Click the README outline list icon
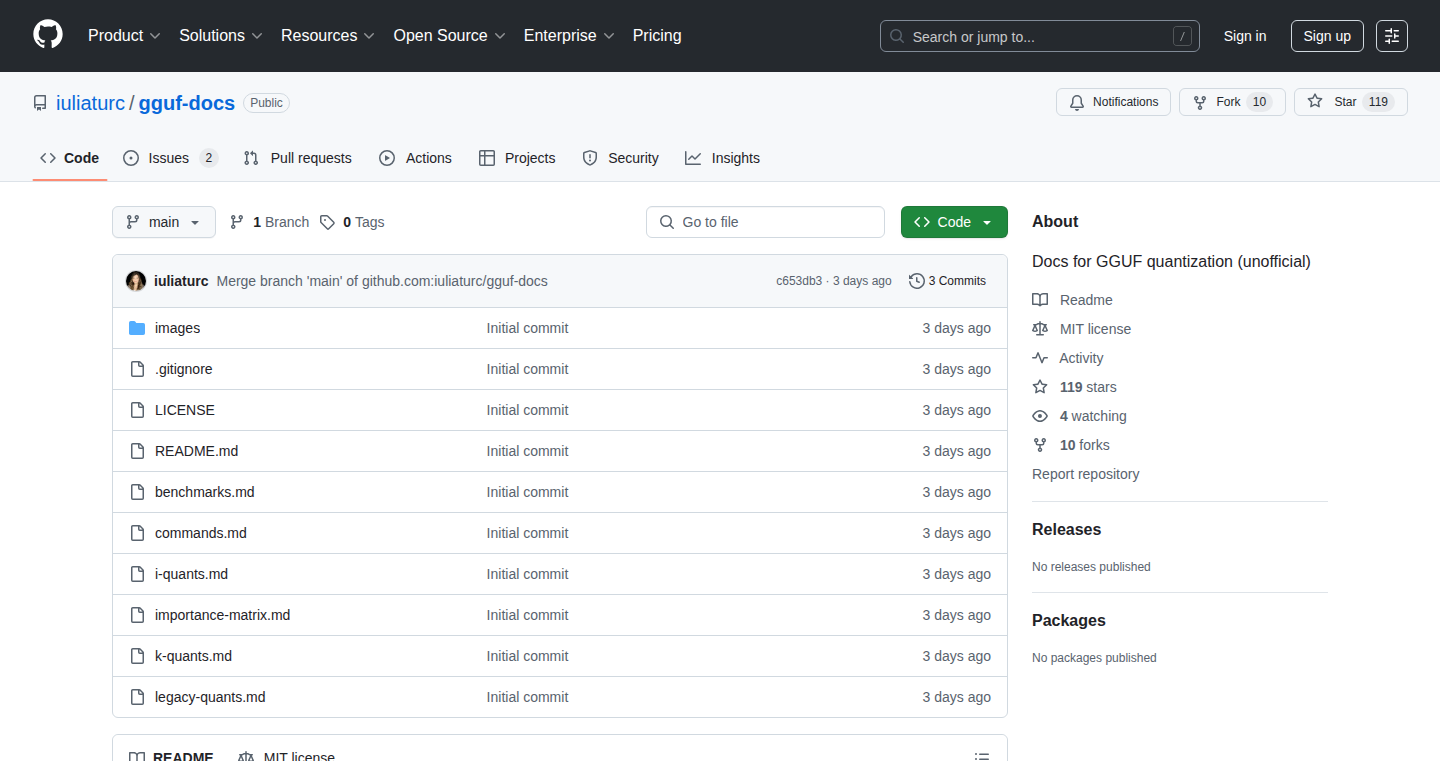1440x761 pixels. (x=982, y=757)
